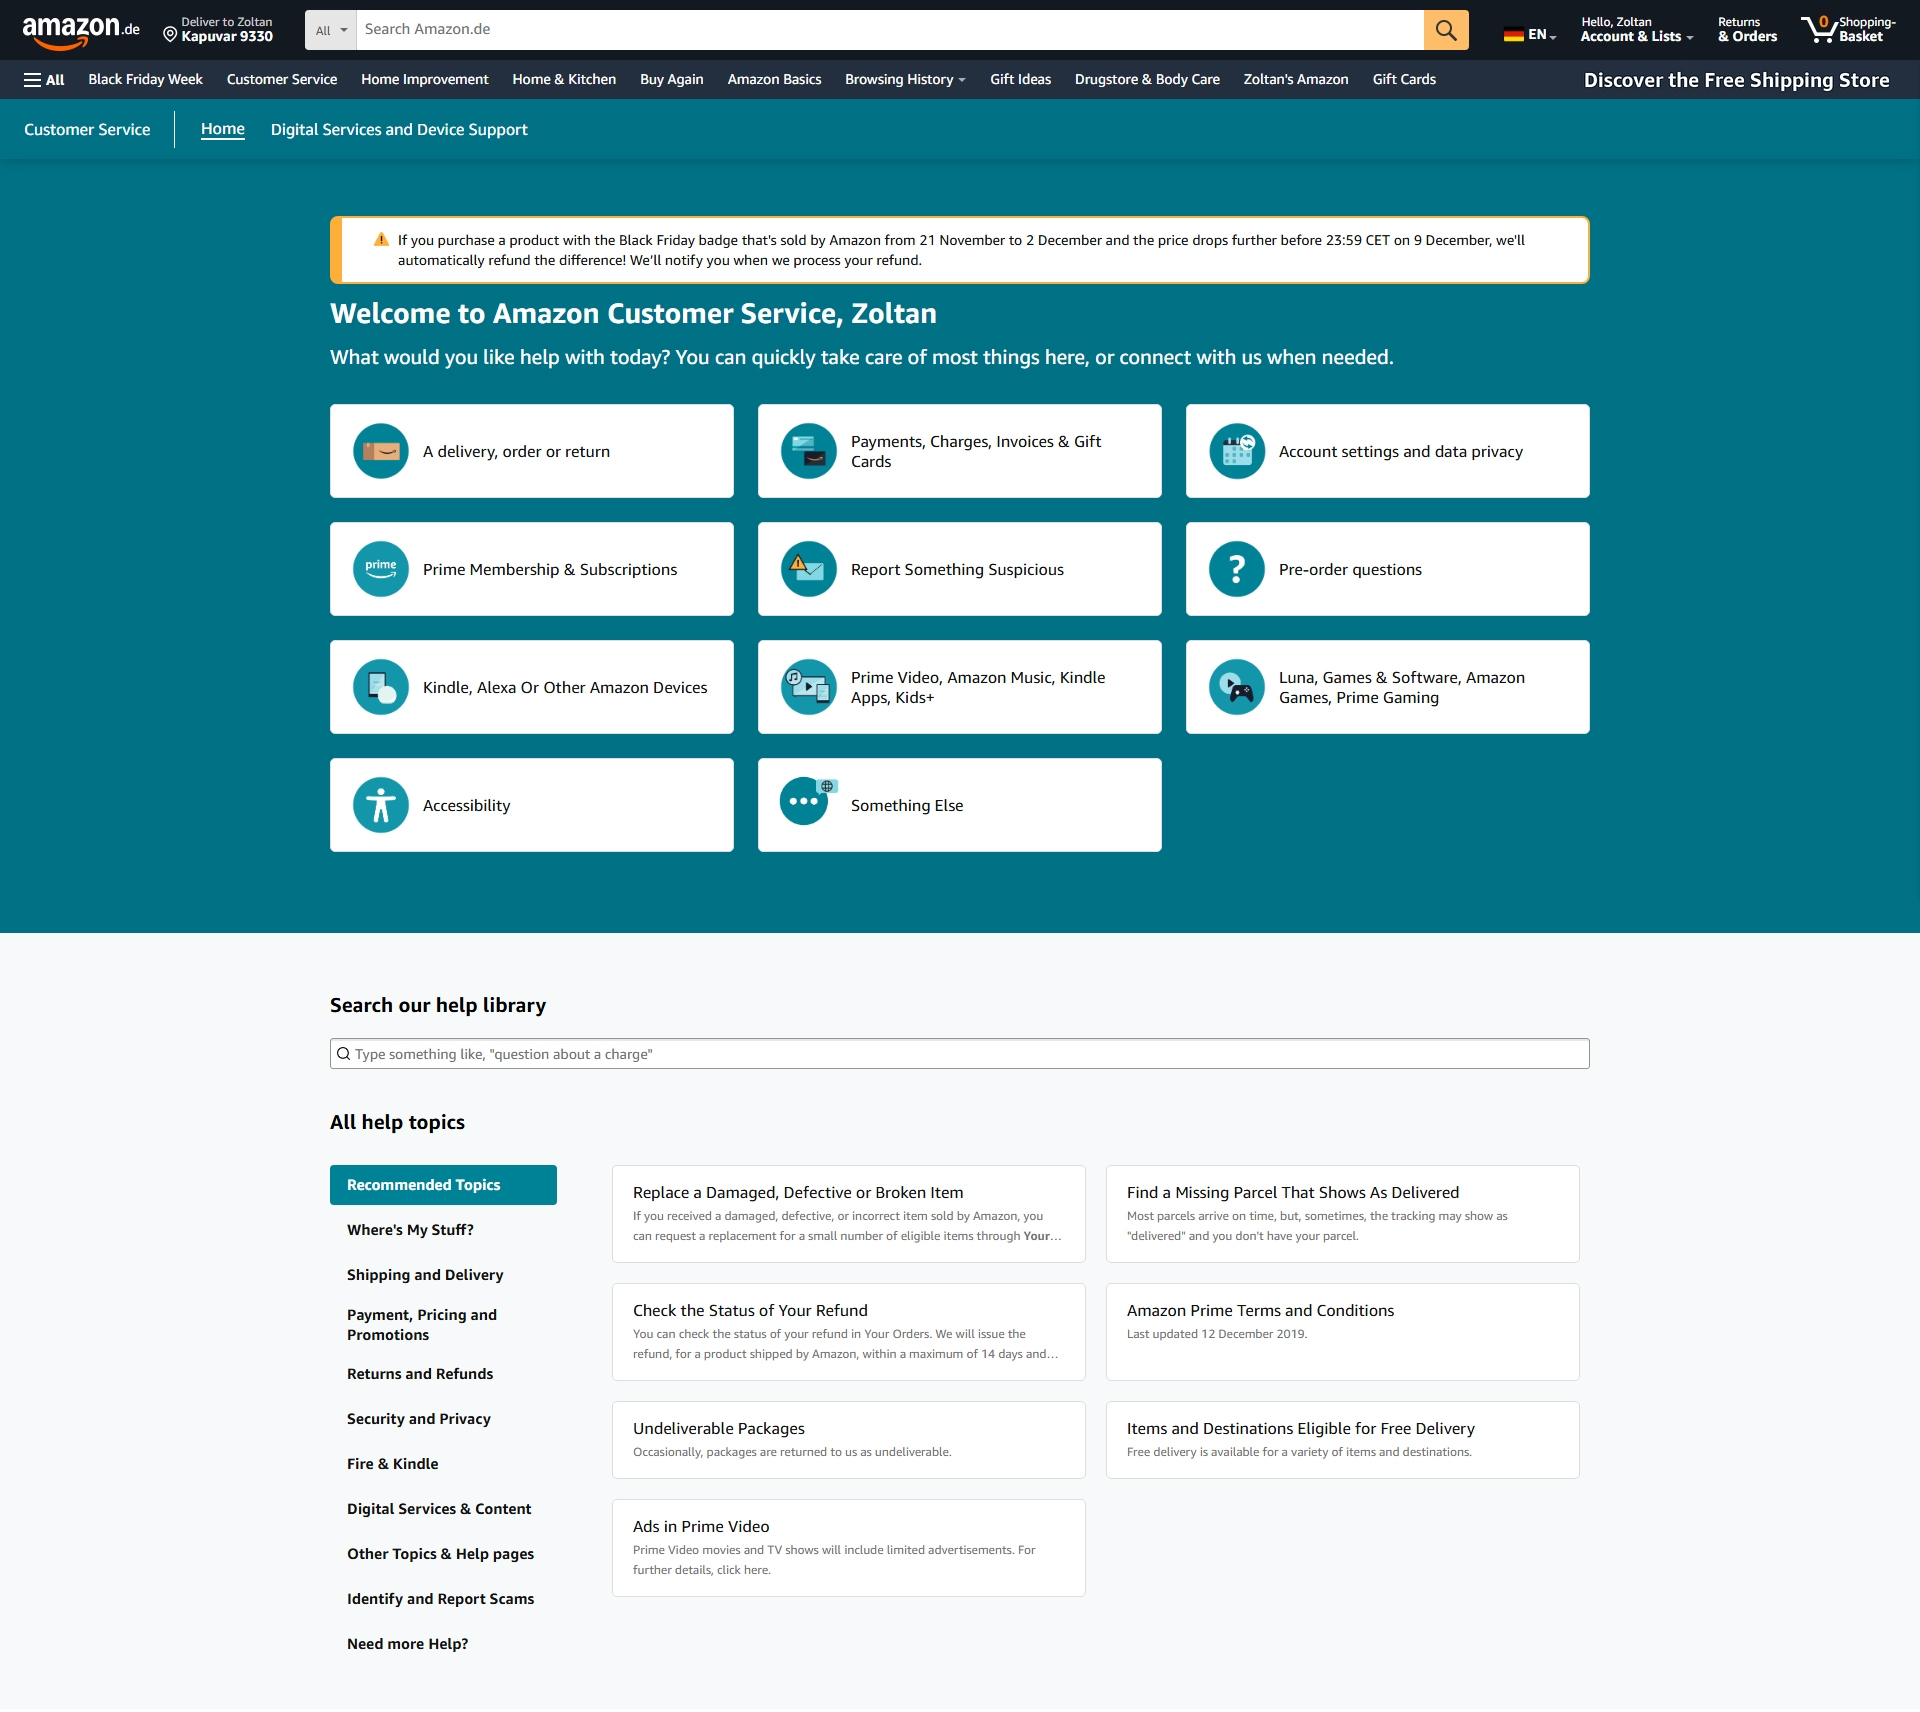Expand the EN language selector
Viewport: 1920px width, 1712px height.
click(1530, 35)
